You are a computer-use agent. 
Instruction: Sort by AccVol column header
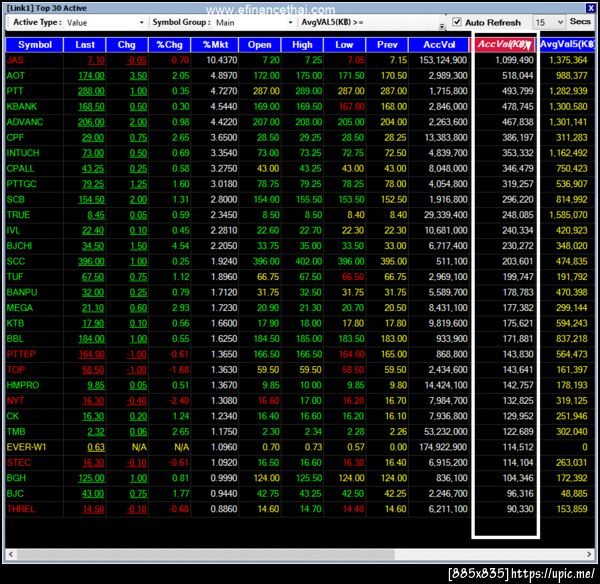(439, 45)
